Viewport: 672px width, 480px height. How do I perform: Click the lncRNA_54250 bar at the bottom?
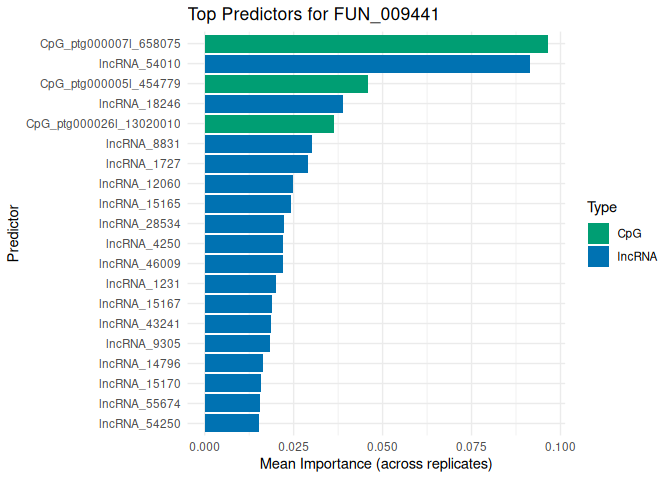pos(231,424)
